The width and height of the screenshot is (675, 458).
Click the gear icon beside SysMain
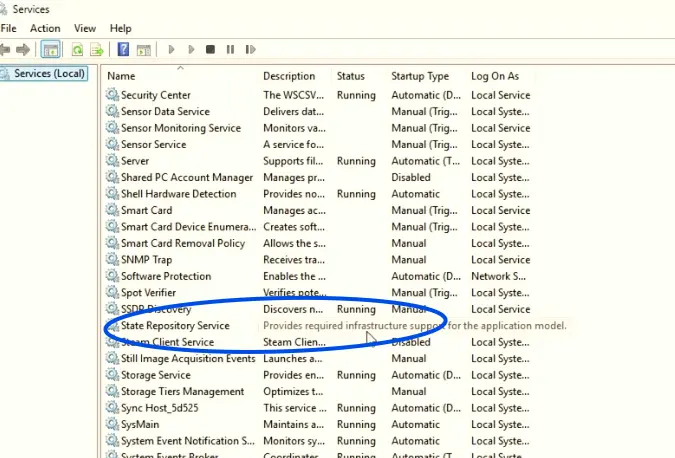tap(112, 424)
